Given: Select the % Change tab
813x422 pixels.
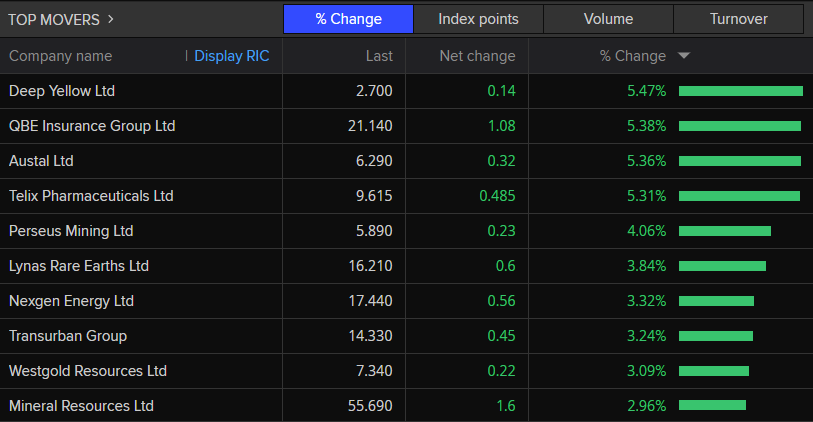Looking at the screenshot, I should pyautogui.click(x=347, y=19).
